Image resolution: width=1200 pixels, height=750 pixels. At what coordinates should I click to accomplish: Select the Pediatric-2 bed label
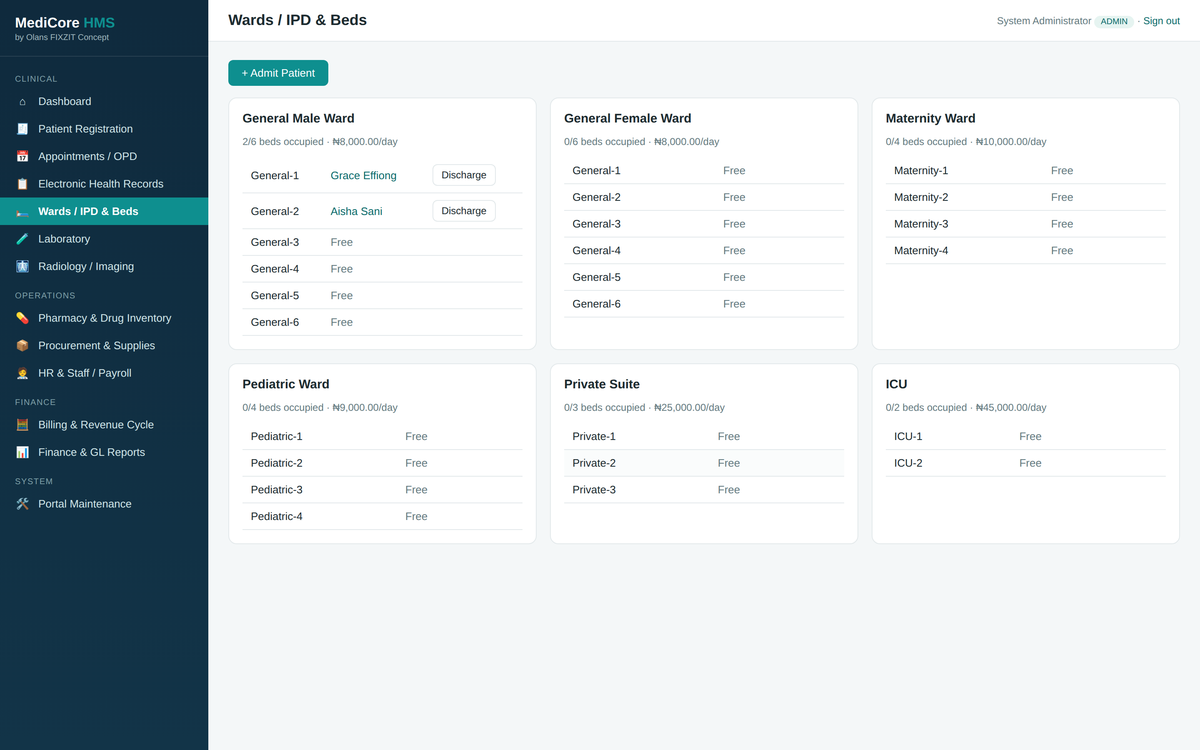pyautogui.click(x=277, y=463)
